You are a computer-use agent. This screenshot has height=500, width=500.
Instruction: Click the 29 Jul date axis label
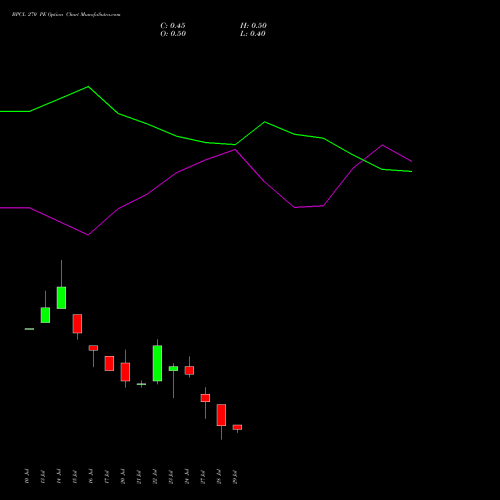235,476
